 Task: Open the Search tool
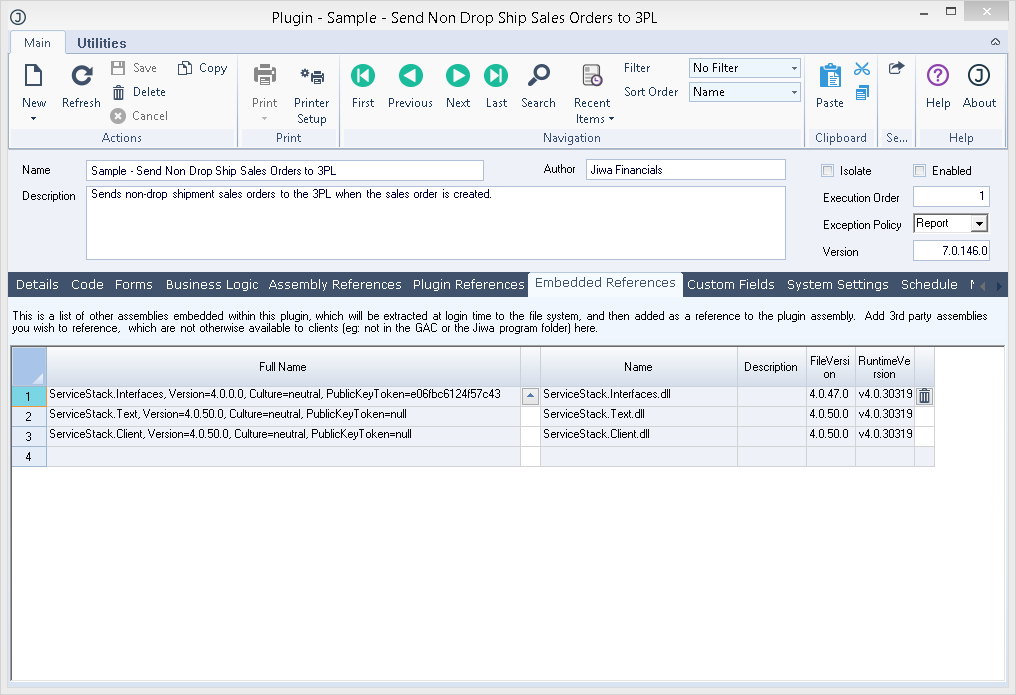pyautogui.click(x=538, y=77)
